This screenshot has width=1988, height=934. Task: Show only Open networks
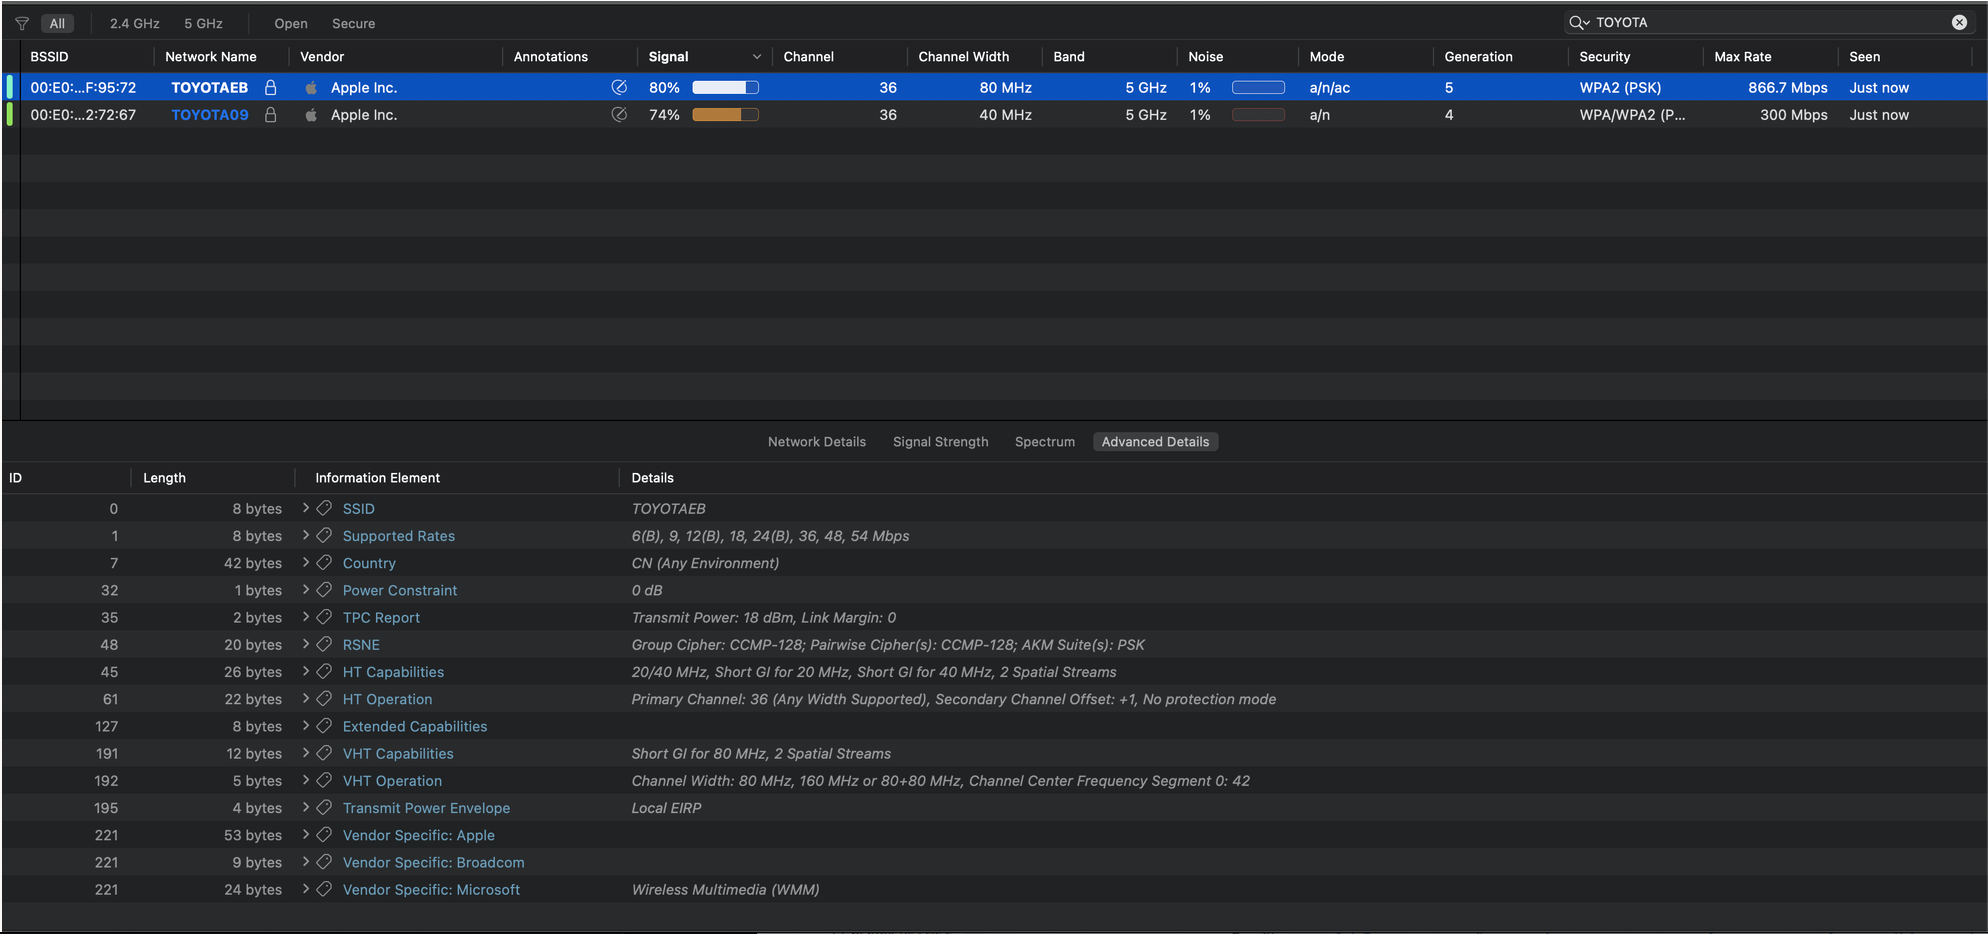[x=291, y=23]
